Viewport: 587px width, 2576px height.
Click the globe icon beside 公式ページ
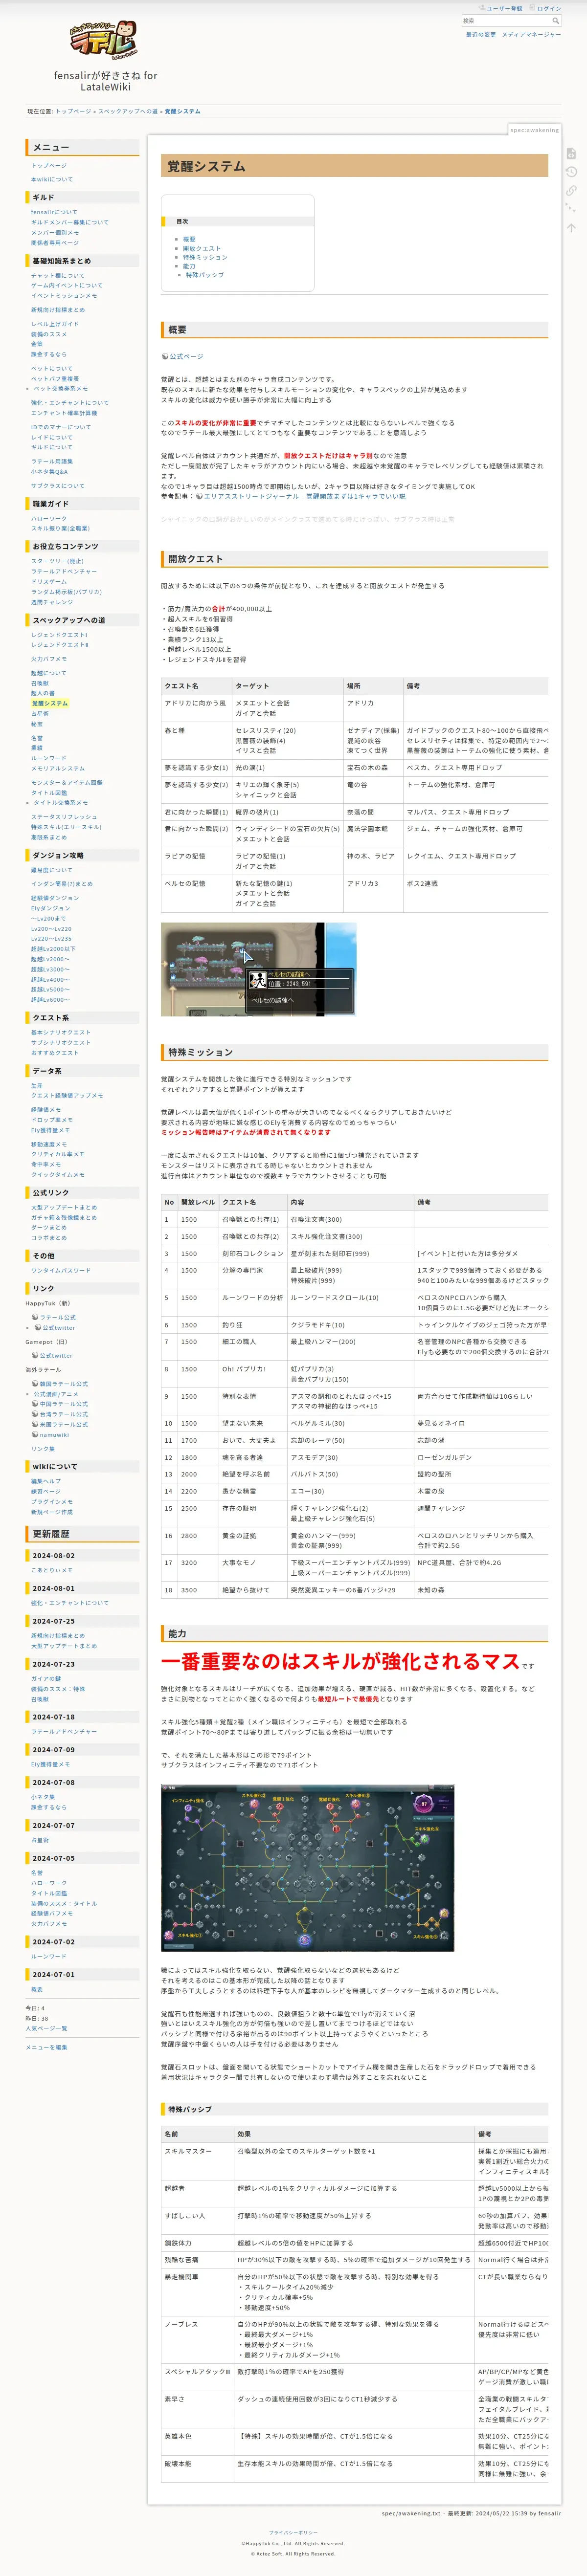point(164,356)
